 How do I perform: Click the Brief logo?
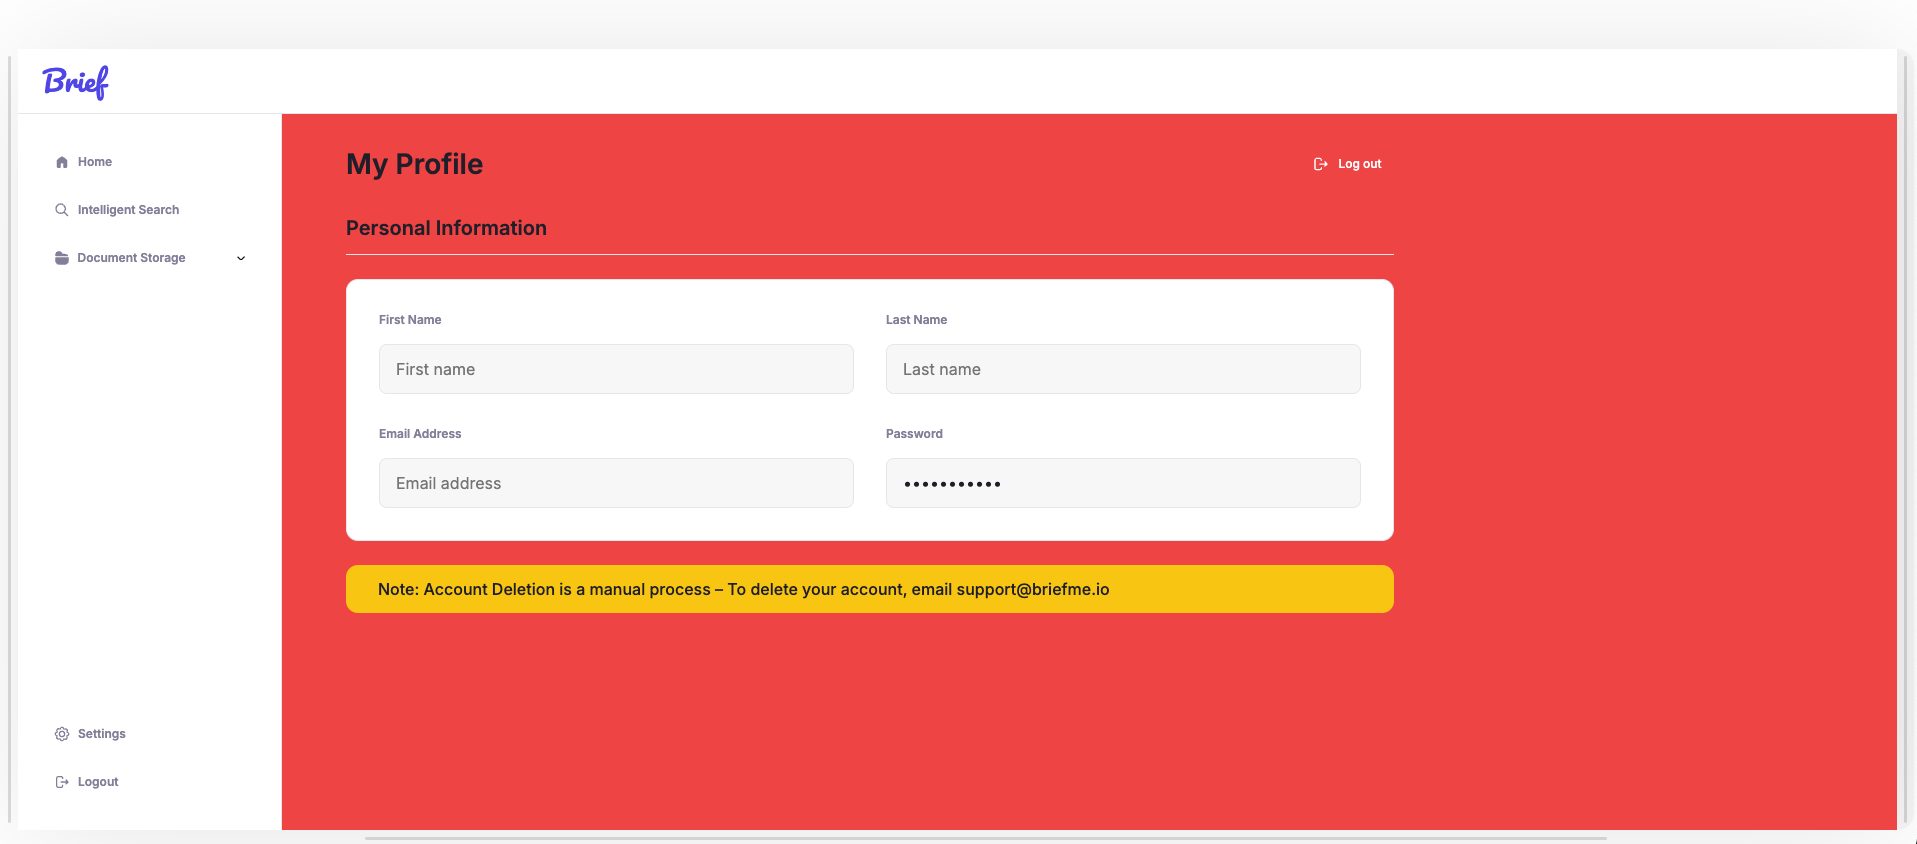pyautogui.click(x=75, y=82)
